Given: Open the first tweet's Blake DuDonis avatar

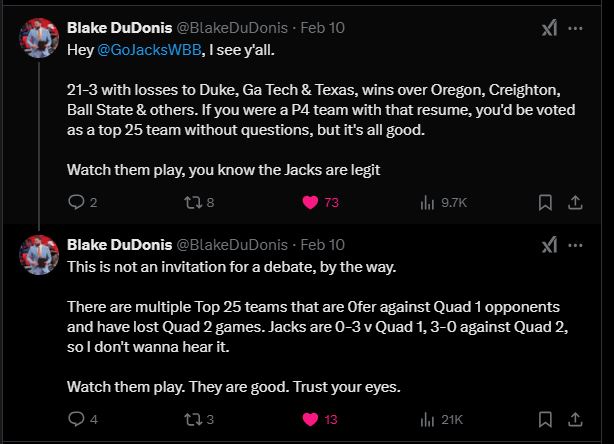Looking at the screenshot, I should point(39,38).
